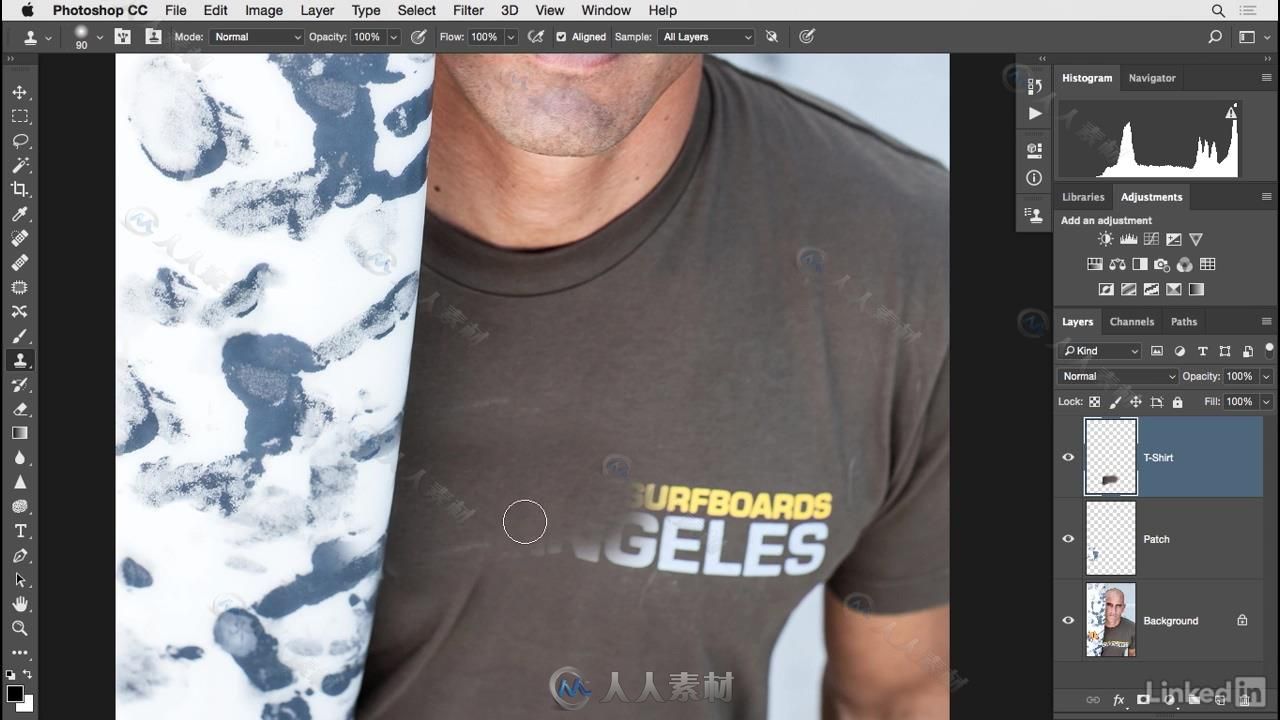This screenshot has height=720, width=1280.
Task: Select the Path Selection tool
Action: [19, 580]
